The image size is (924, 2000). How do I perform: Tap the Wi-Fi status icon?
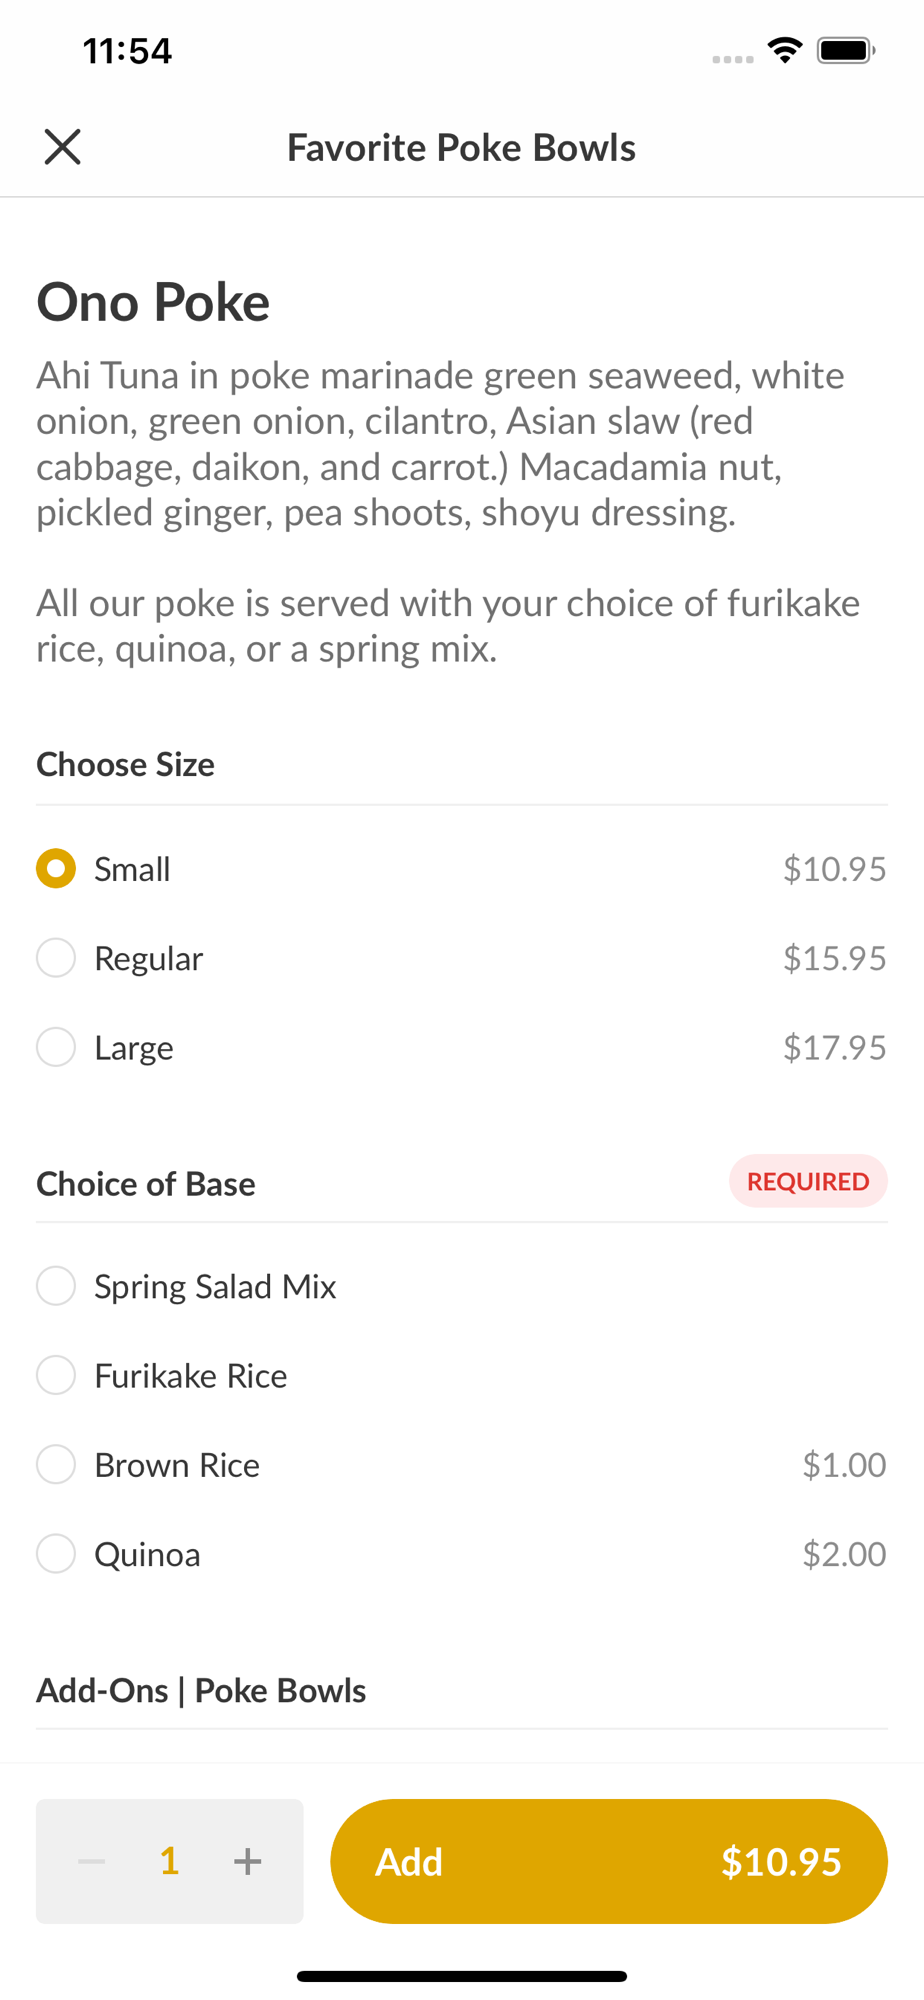(785, 50)
